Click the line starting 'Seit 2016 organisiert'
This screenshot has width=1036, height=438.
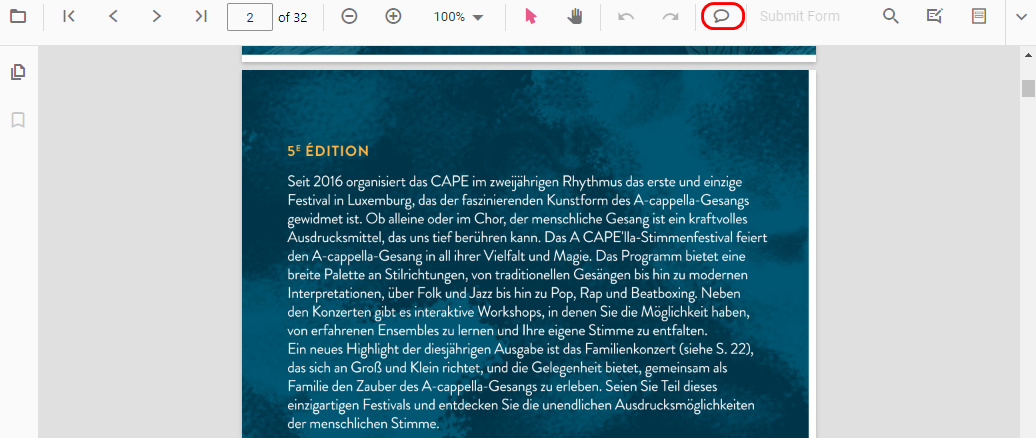(515, 181)
